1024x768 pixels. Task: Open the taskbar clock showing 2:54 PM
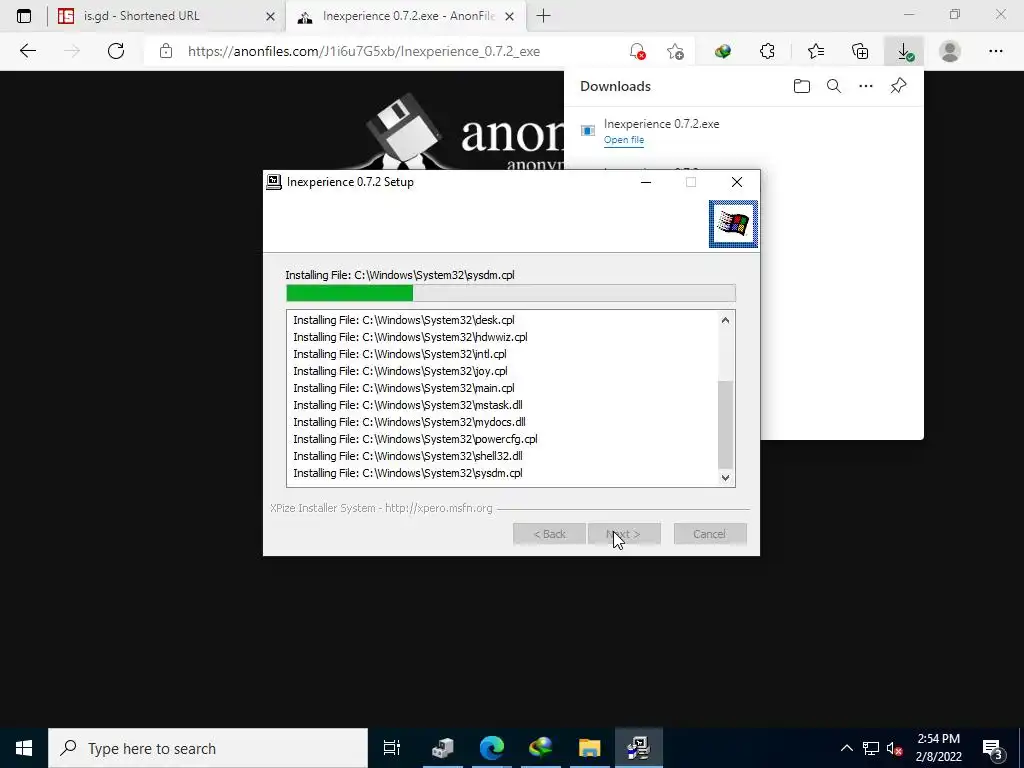click(938, 748)
